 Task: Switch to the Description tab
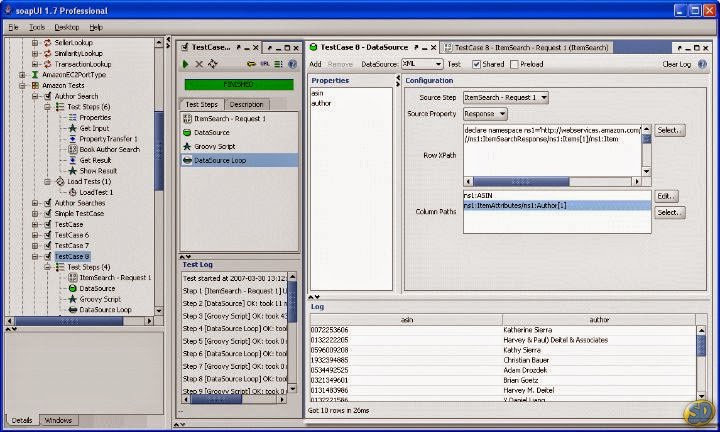pos(247,105)
